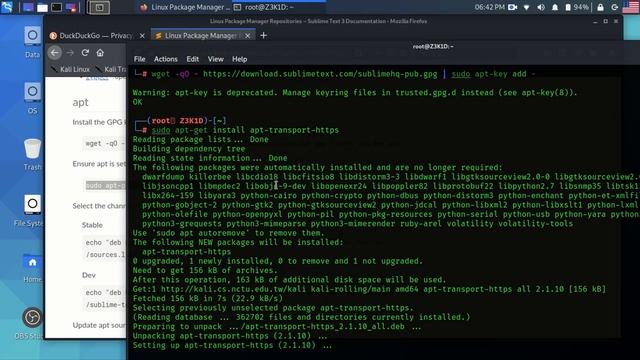
Task: Click 'Setting up apt-transport-https' terminal line
Action: tap(232, 345)
